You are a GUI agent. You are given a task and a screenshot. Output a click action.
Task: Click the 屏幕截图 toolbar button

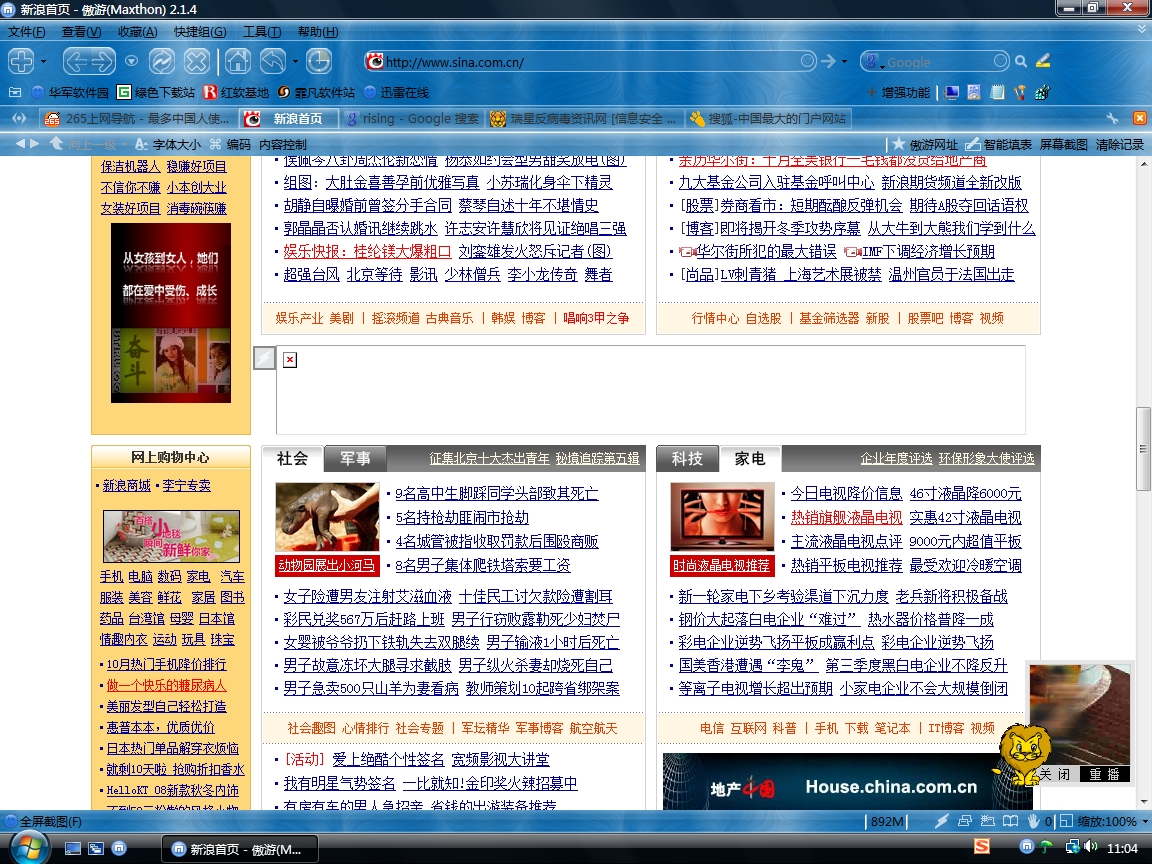(1063, 145)
